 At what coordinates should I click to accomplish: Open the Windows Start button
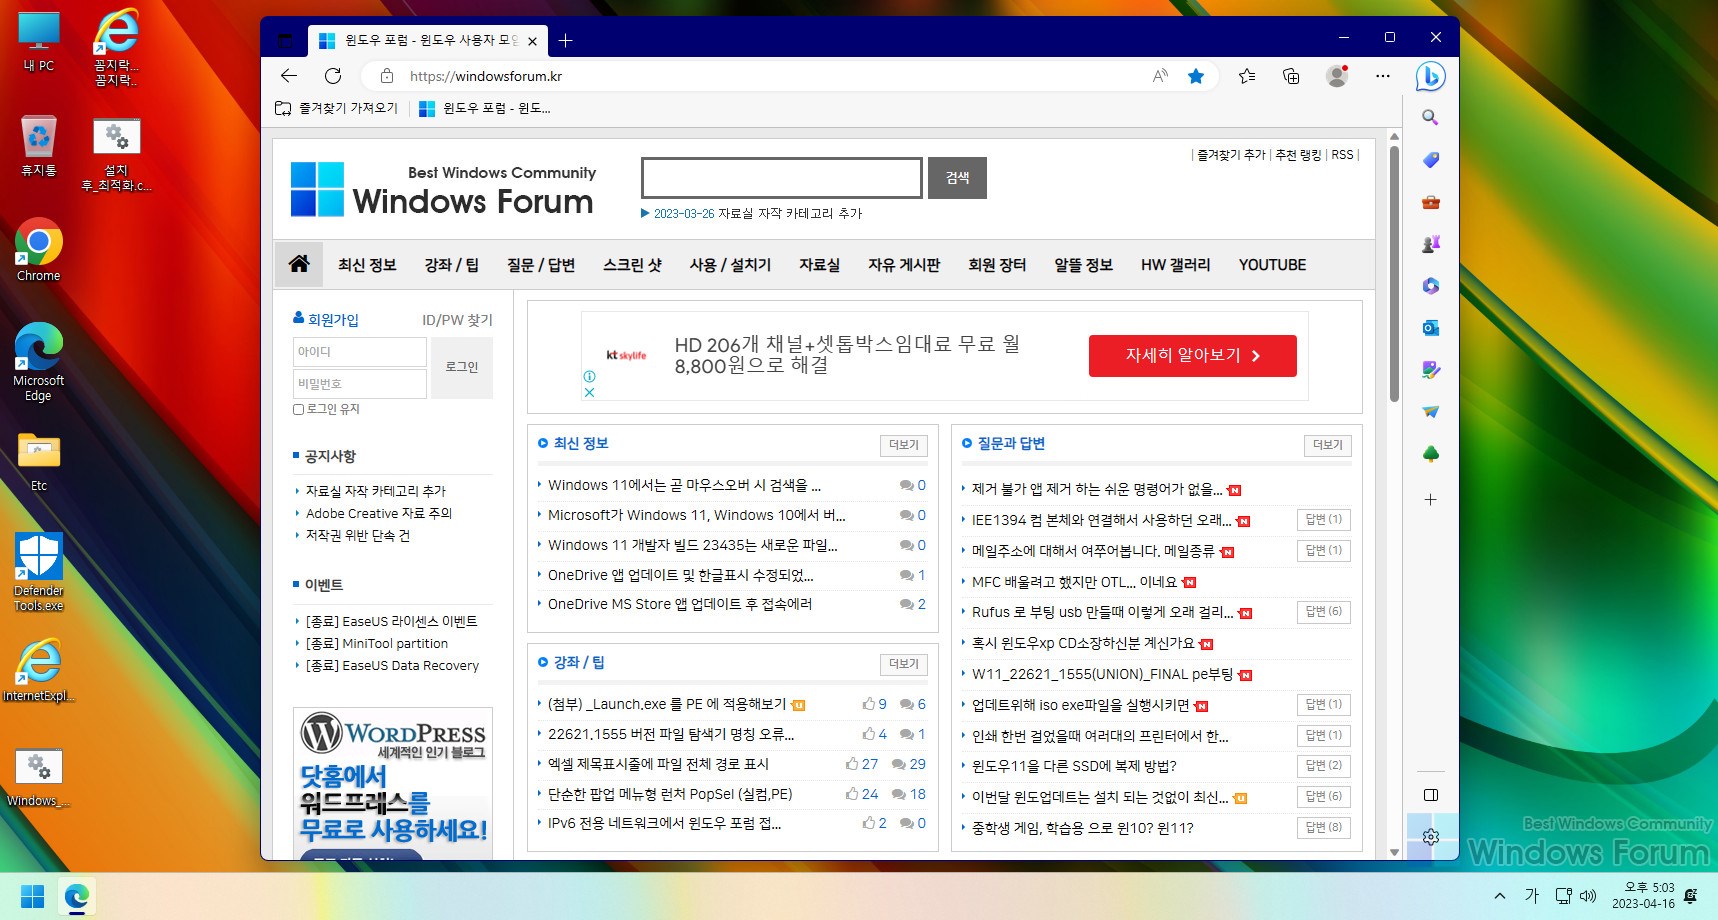click(x=33, y=897)
